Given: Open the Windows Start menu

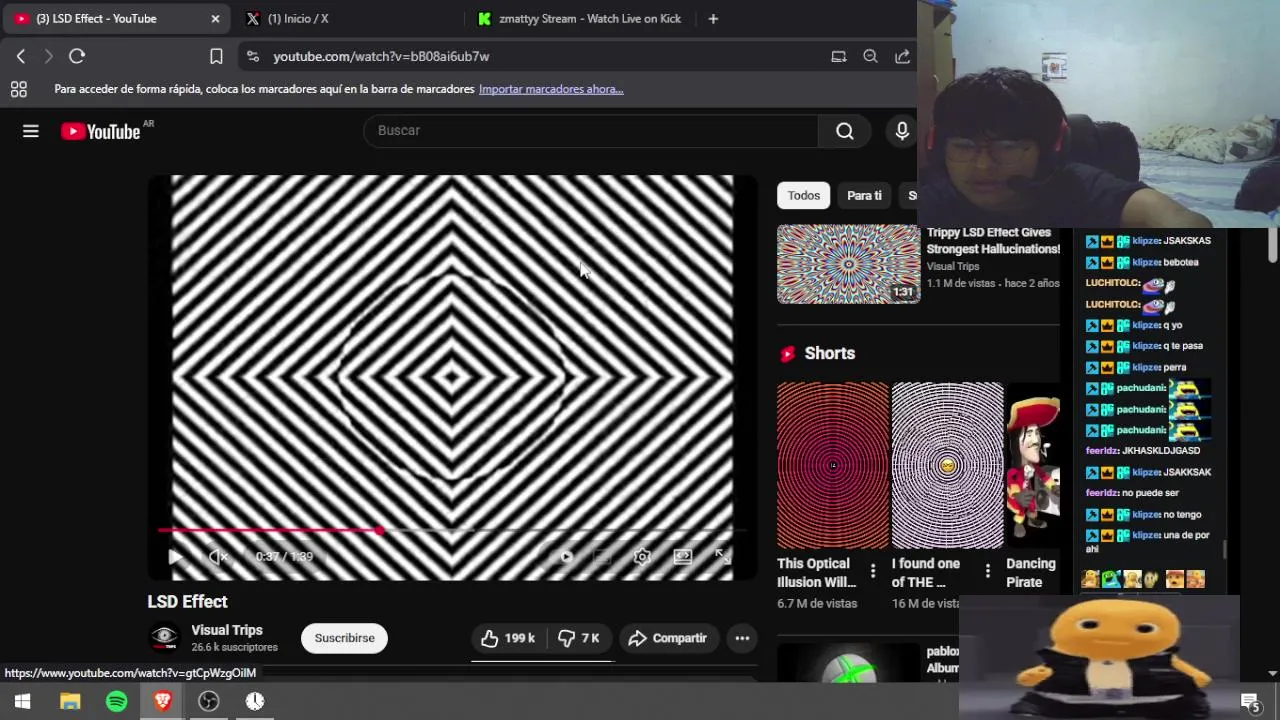Looking at the screenshot, I should point(22,702).
